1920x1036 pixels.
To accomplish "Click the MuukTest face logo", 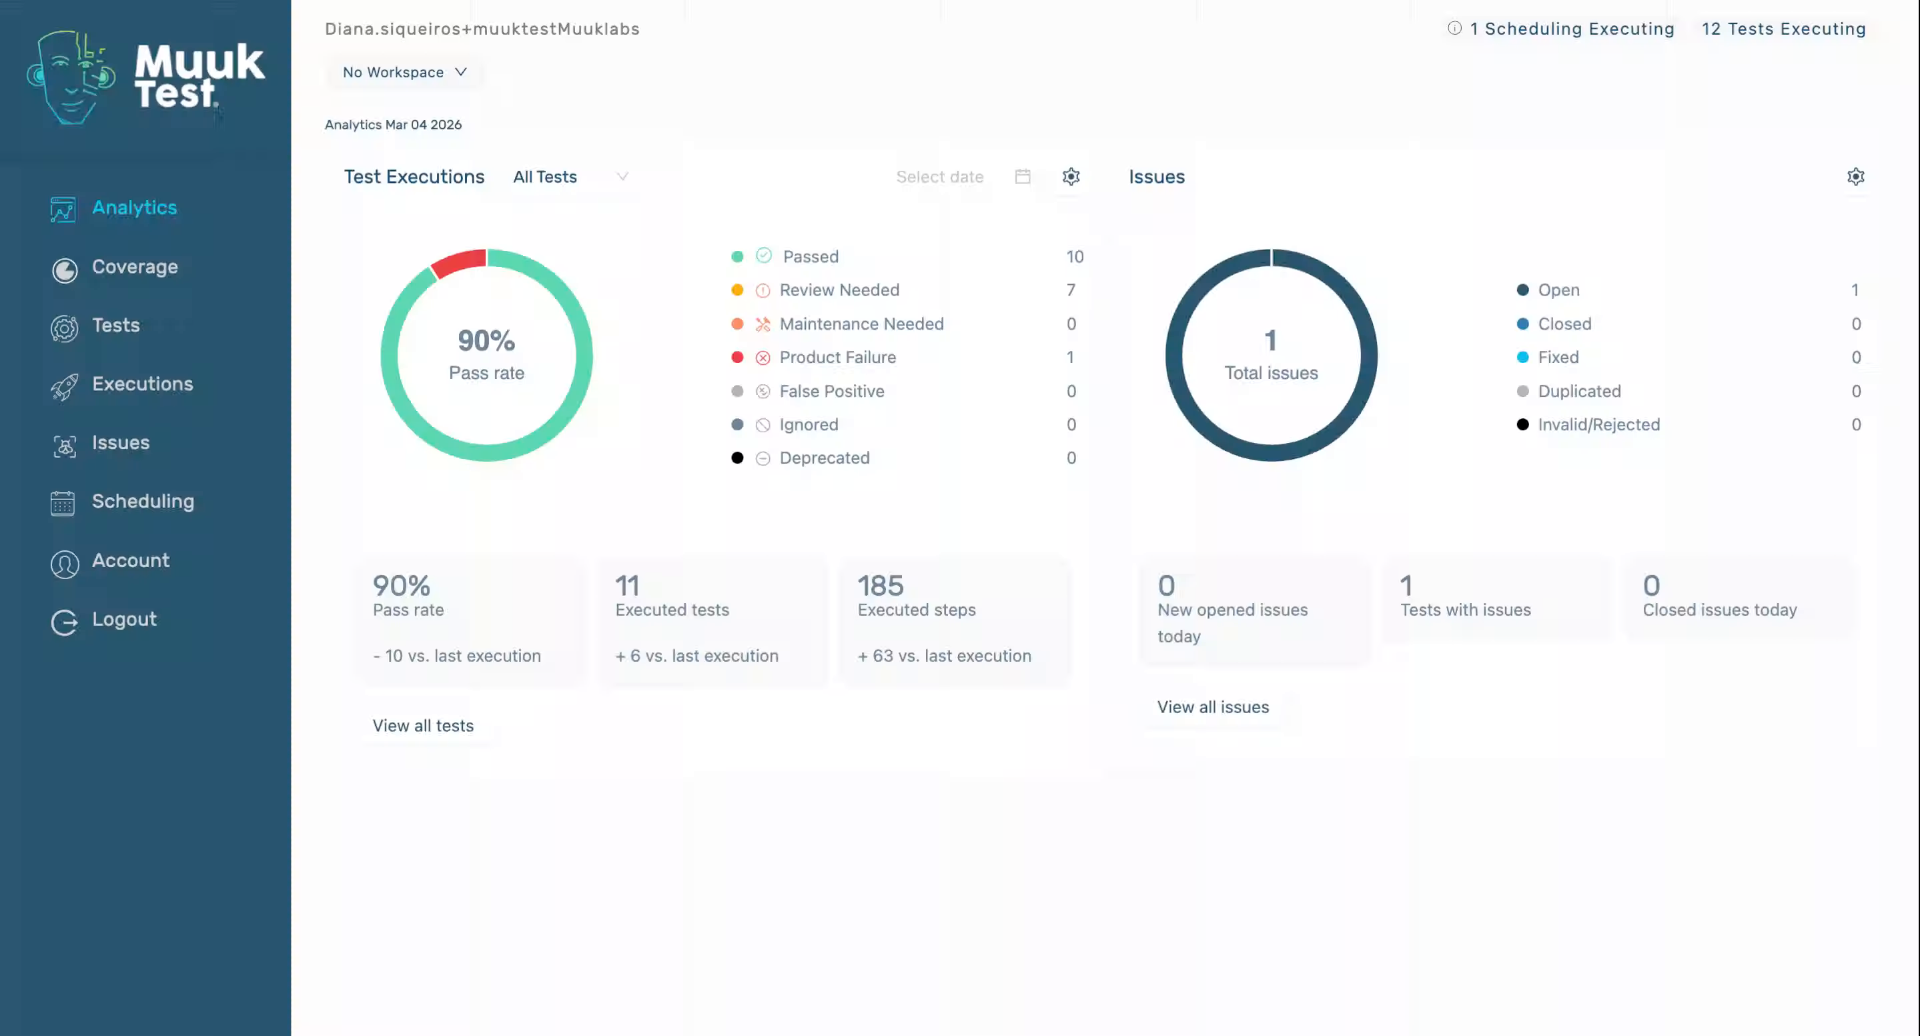I will click(70, 78).
